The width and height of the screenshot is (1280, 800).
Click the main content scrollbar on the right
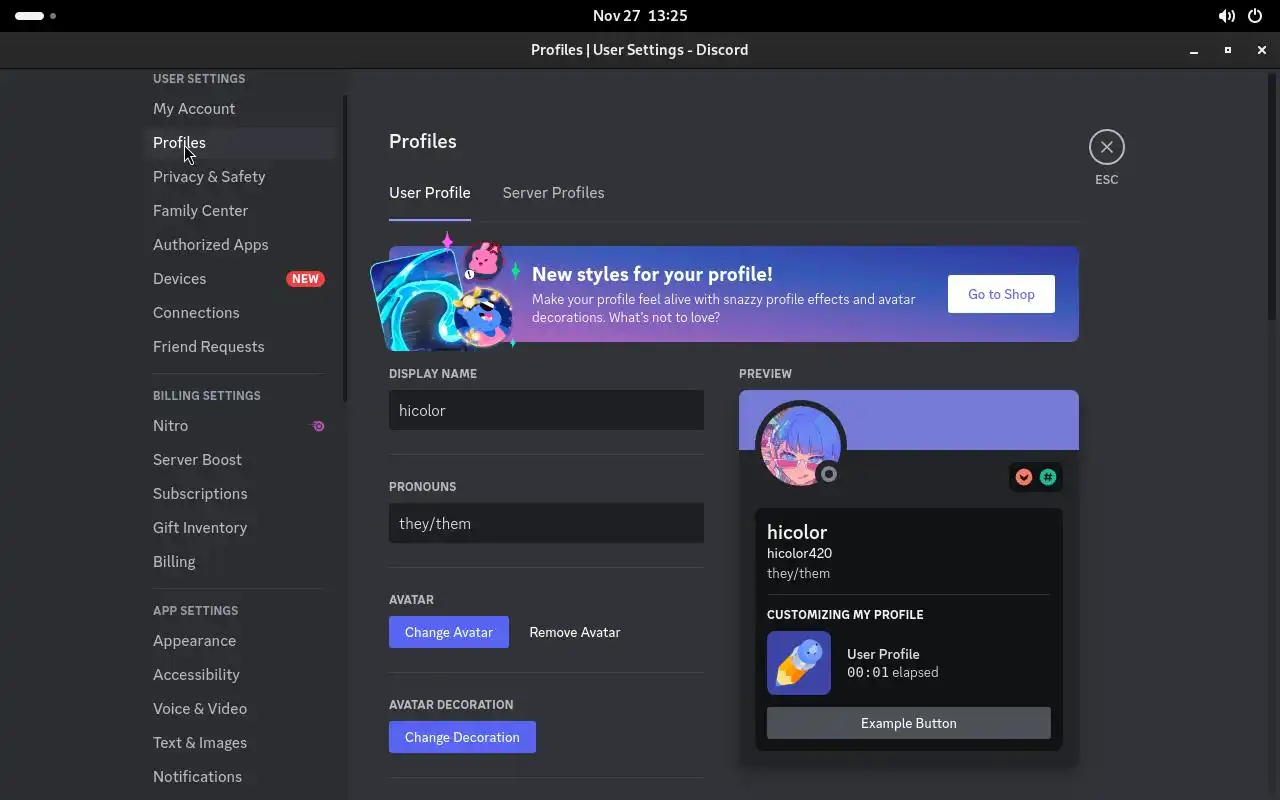click(1272, 195)
